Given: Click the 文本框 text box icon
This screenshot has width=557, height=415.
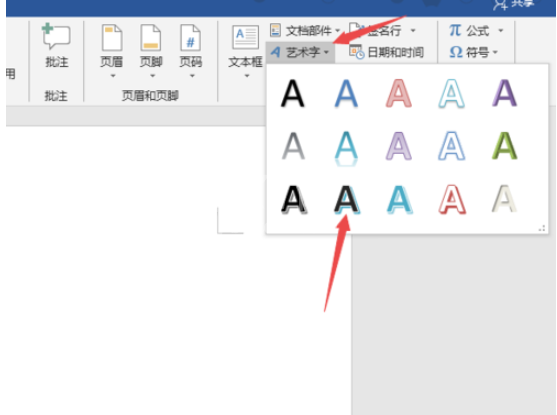Looking at the screenshot, I should point(245,37).
